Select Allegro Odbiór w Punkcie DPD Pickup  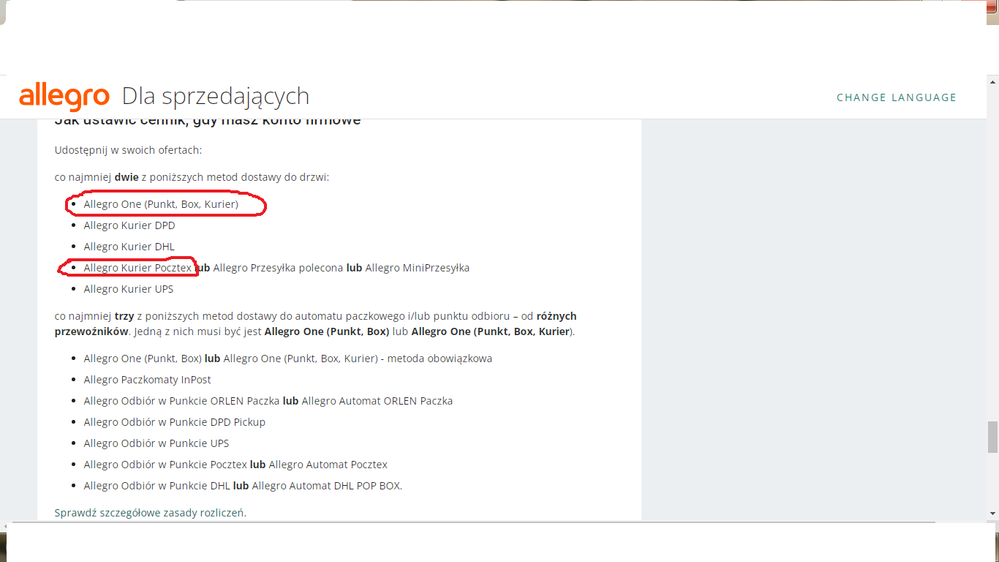(174, 422)
